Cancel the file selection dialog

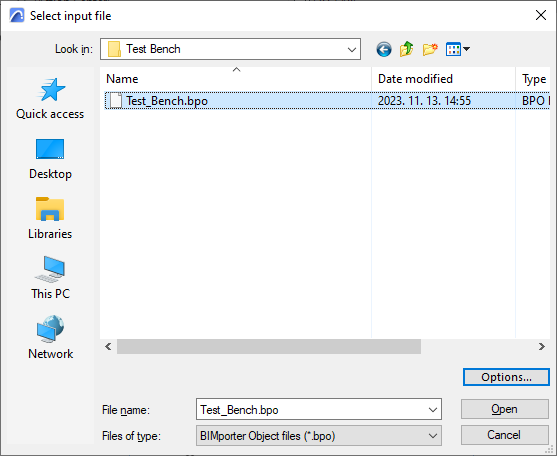coord(504,435)
